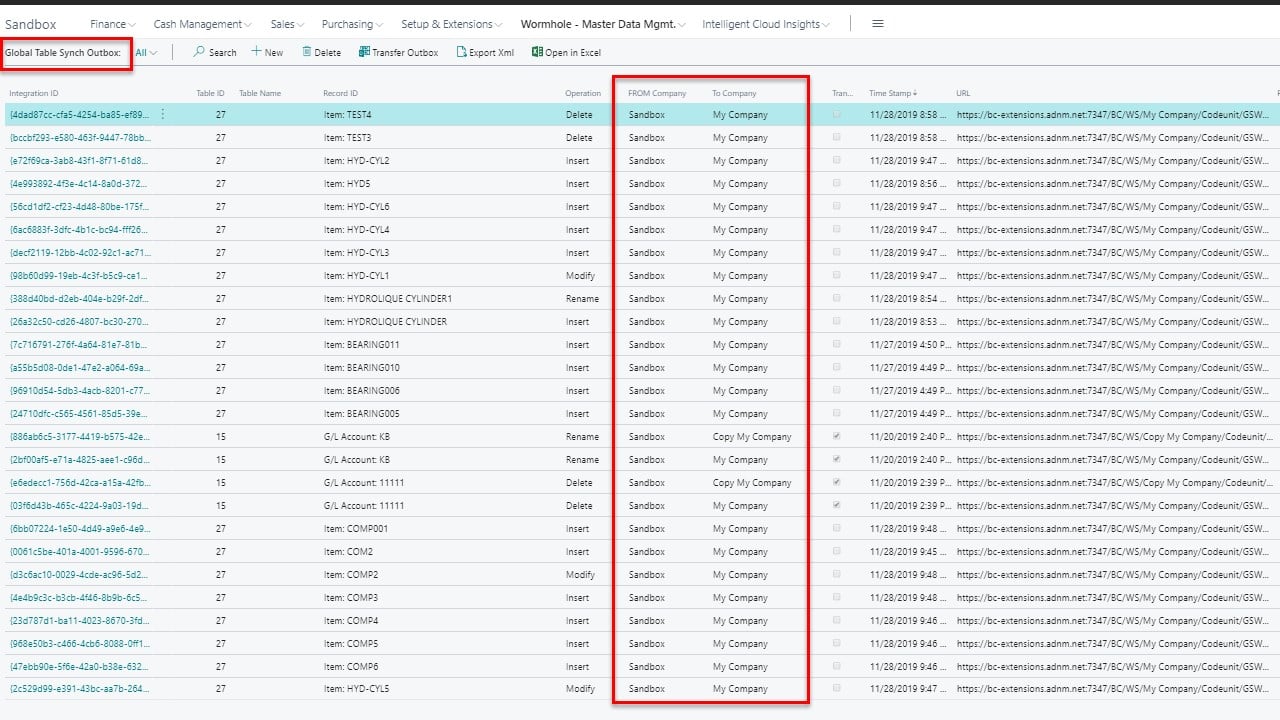Expand Intelligent Cloud Insights menu
This screenshot has height=720, width=1280.
[766, 24]
